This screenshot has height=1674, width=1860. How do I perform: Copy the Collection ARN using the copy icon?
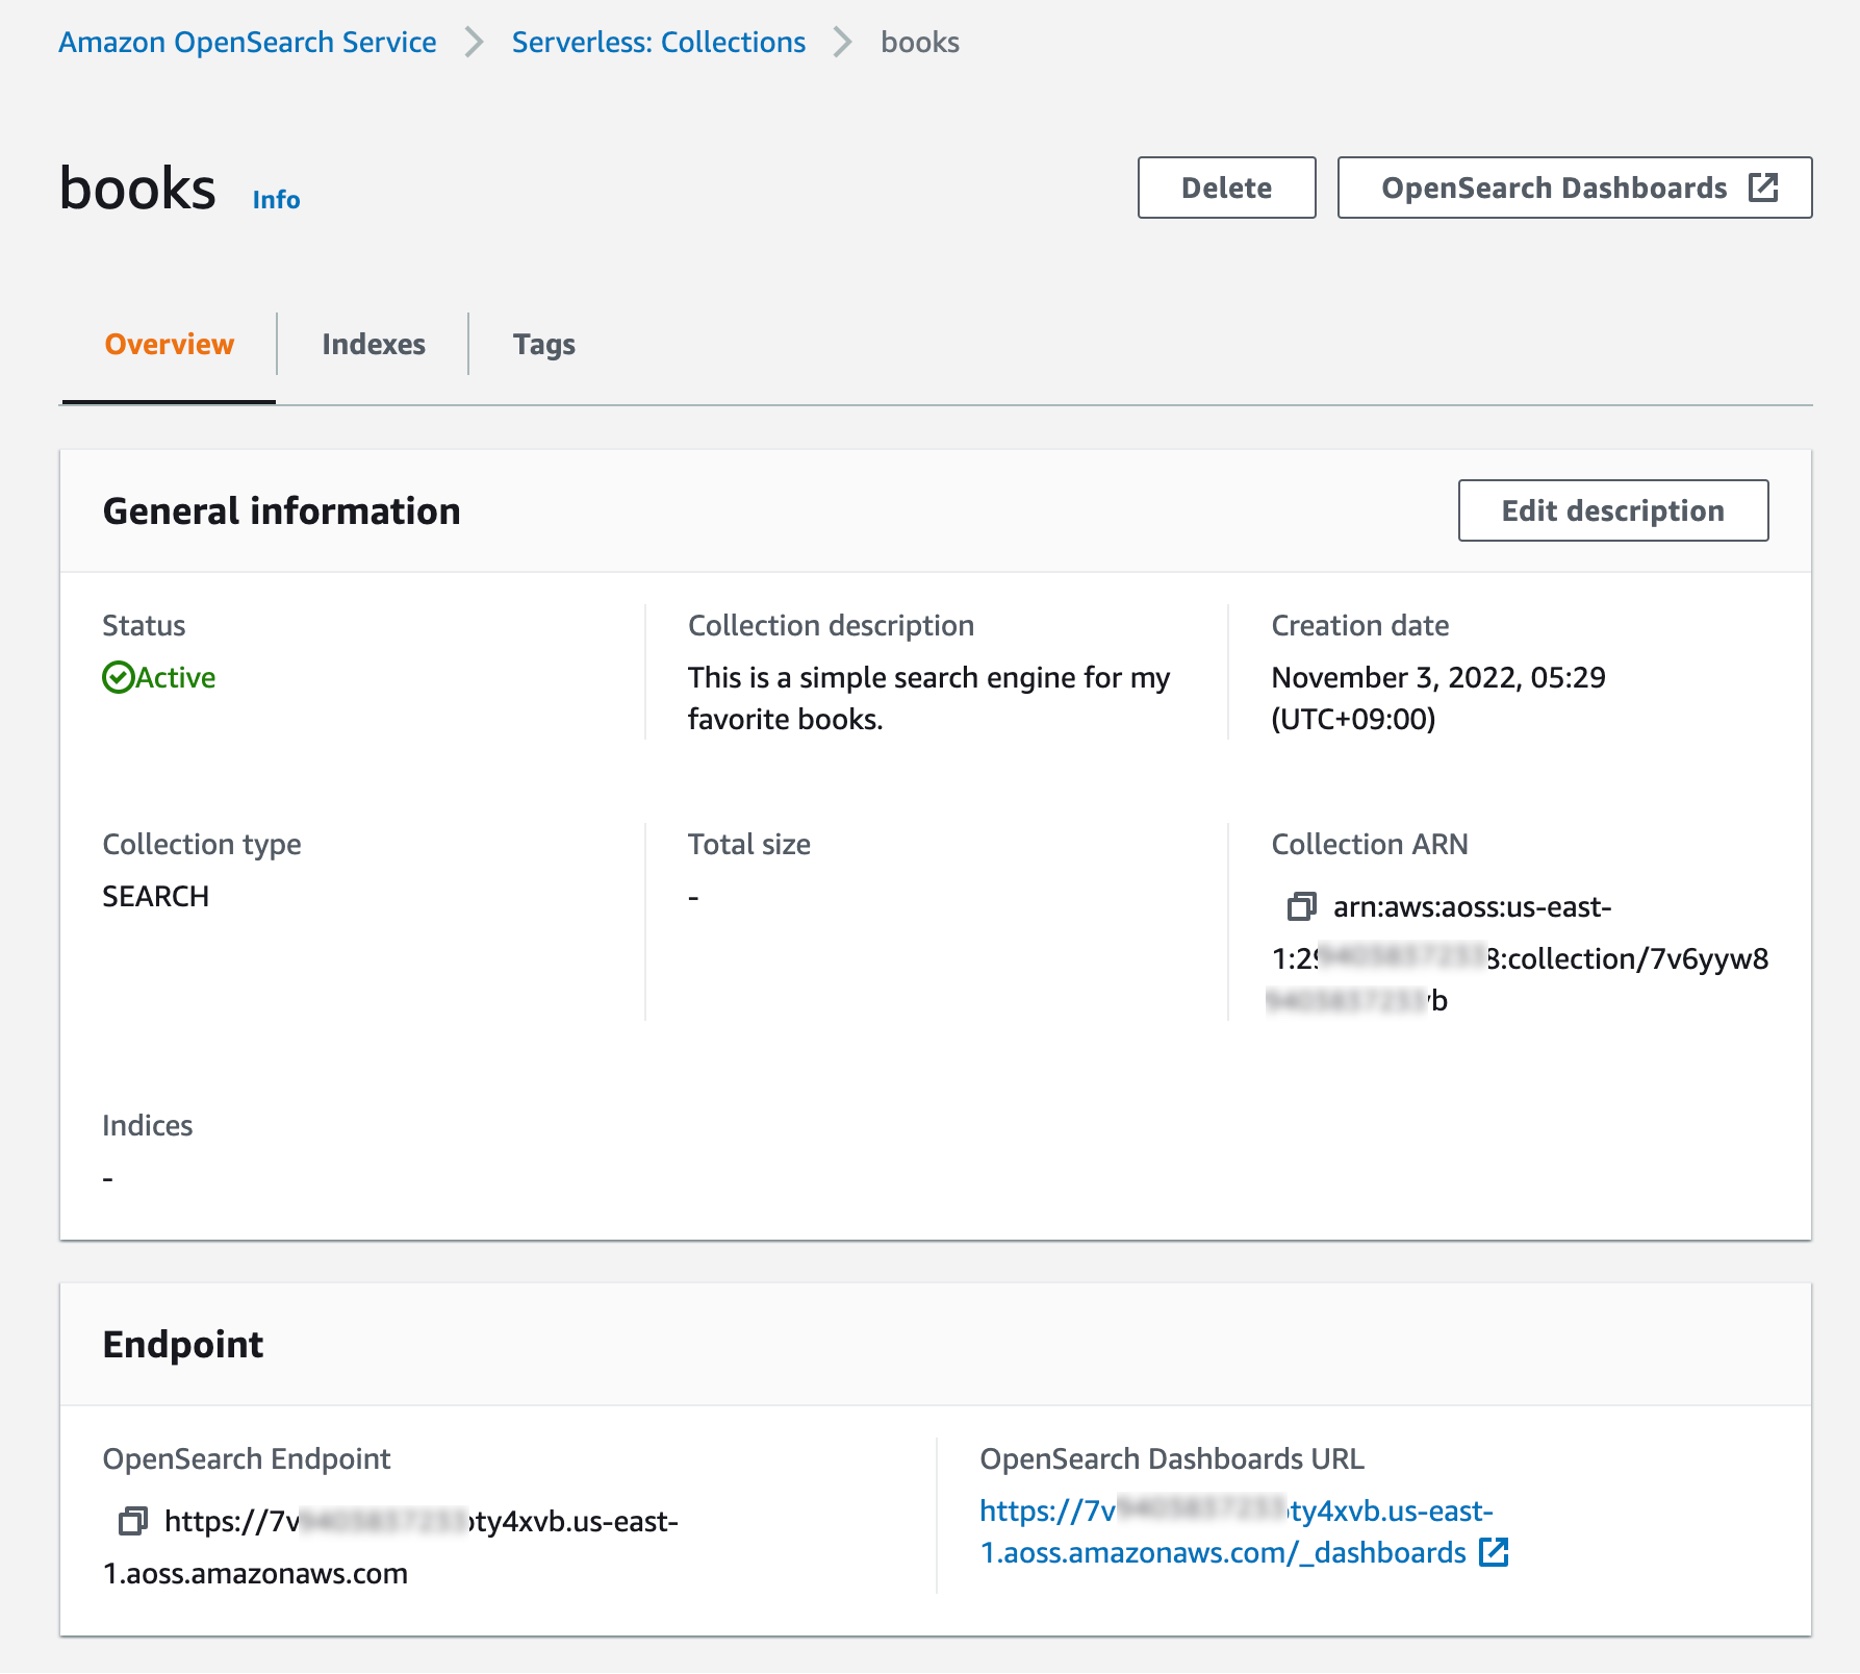pos(1302,908)
